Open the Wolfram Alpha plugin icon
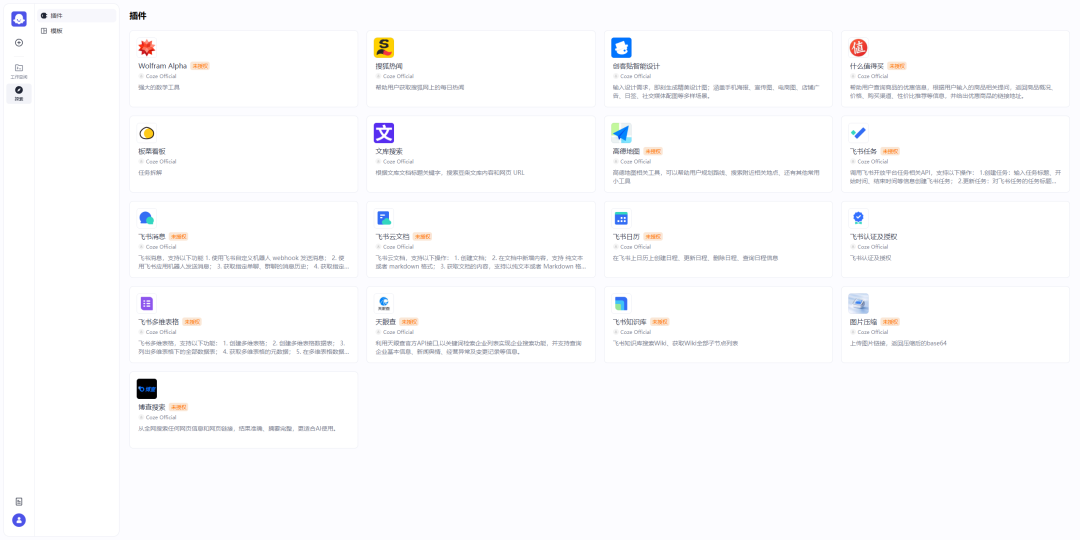 click(x=147, y=48)
